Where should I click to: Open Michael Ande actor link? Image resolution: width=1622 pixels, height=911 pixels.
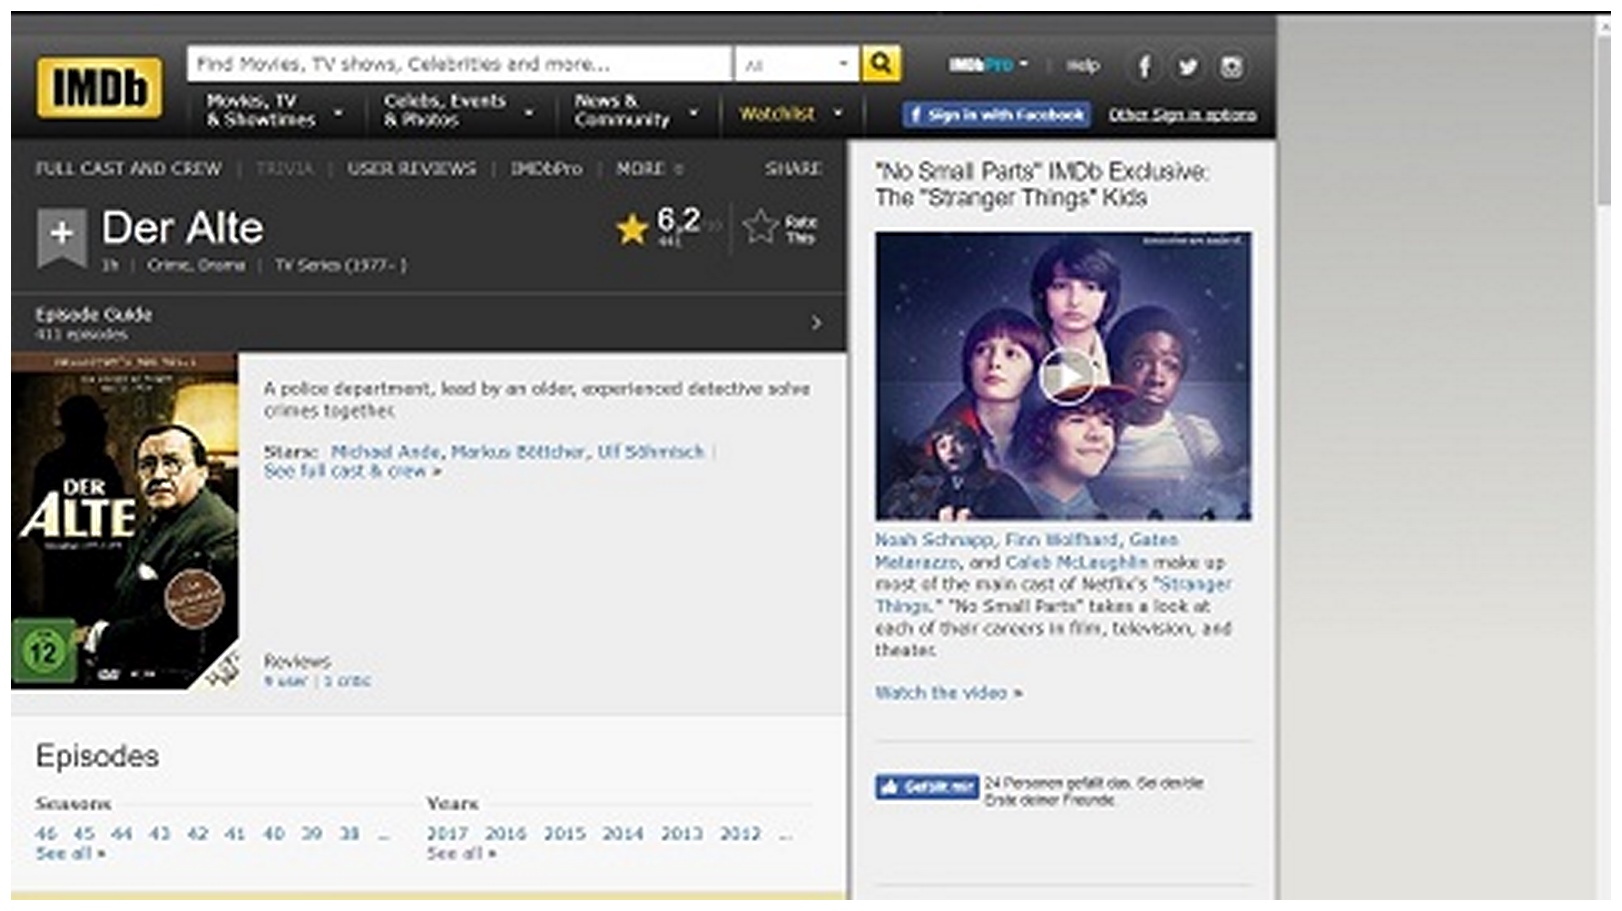pos(385,452)
